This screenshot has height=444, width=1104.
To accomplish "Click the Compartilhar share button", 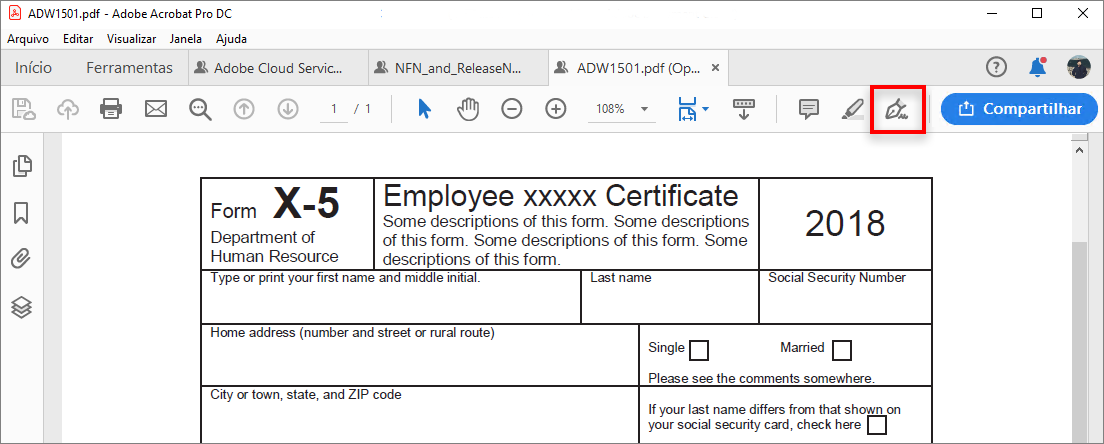I will click(1019, 109).
